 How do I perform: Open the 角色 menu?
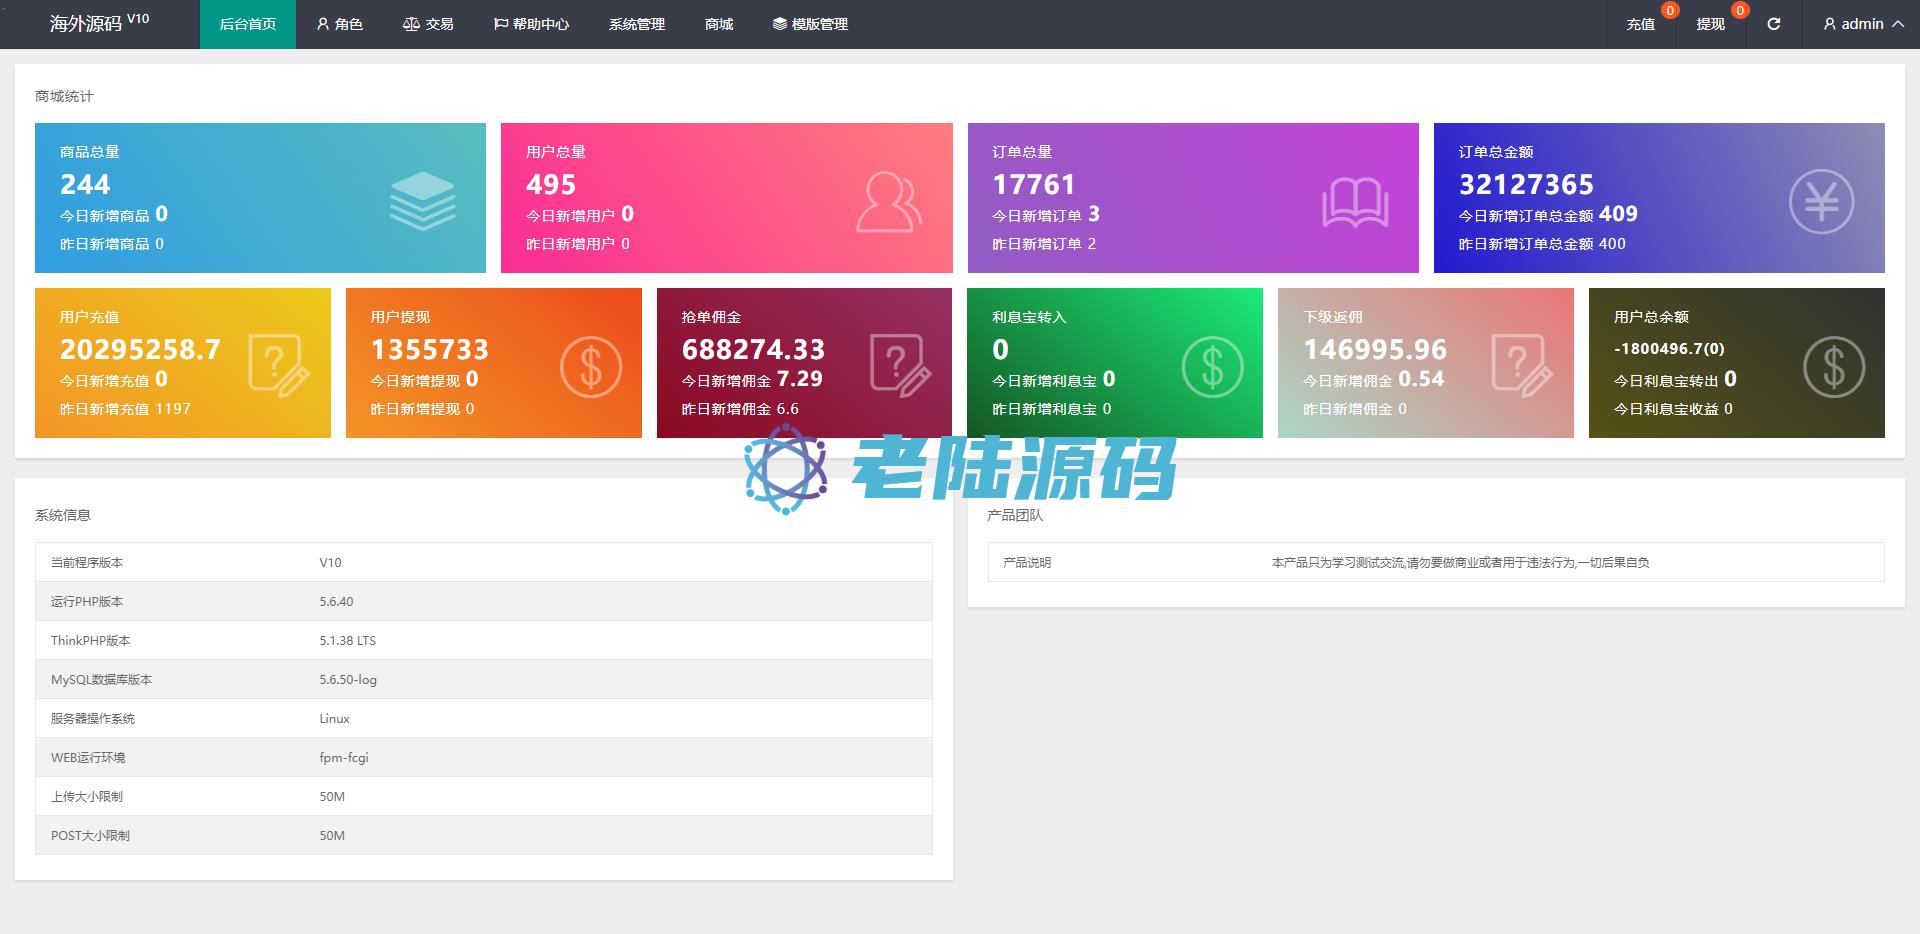[339, 24]
